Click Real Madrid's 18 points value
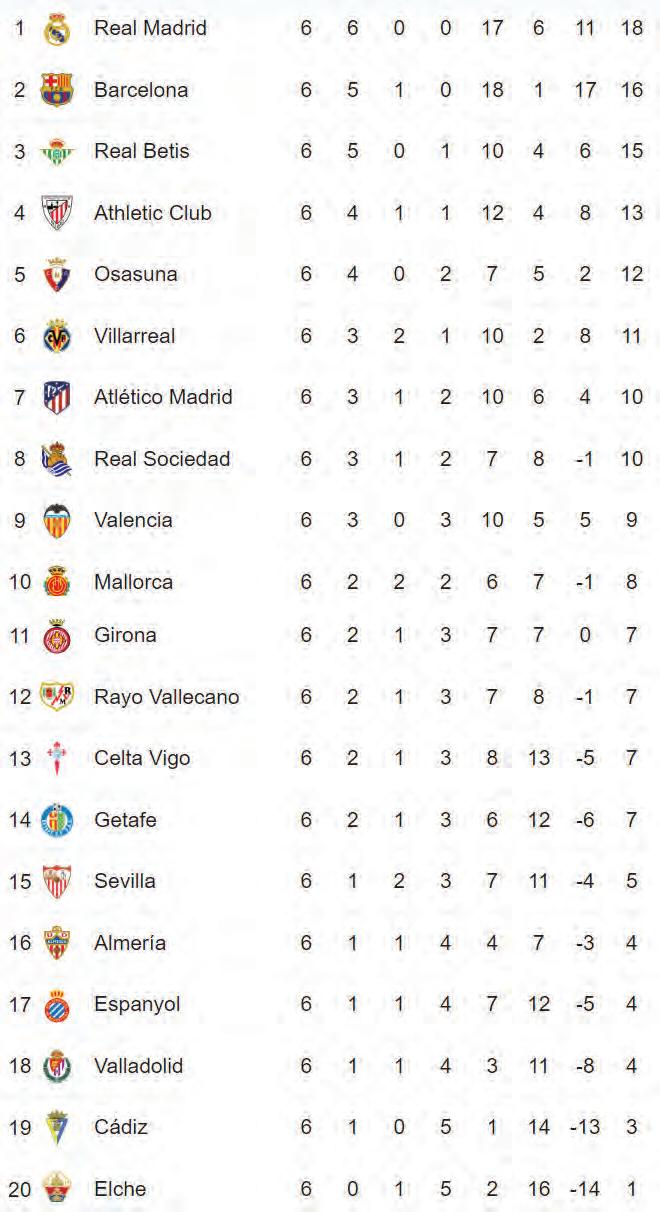The width and height of the screenshot is (660, 1212). tap(631, 28)
